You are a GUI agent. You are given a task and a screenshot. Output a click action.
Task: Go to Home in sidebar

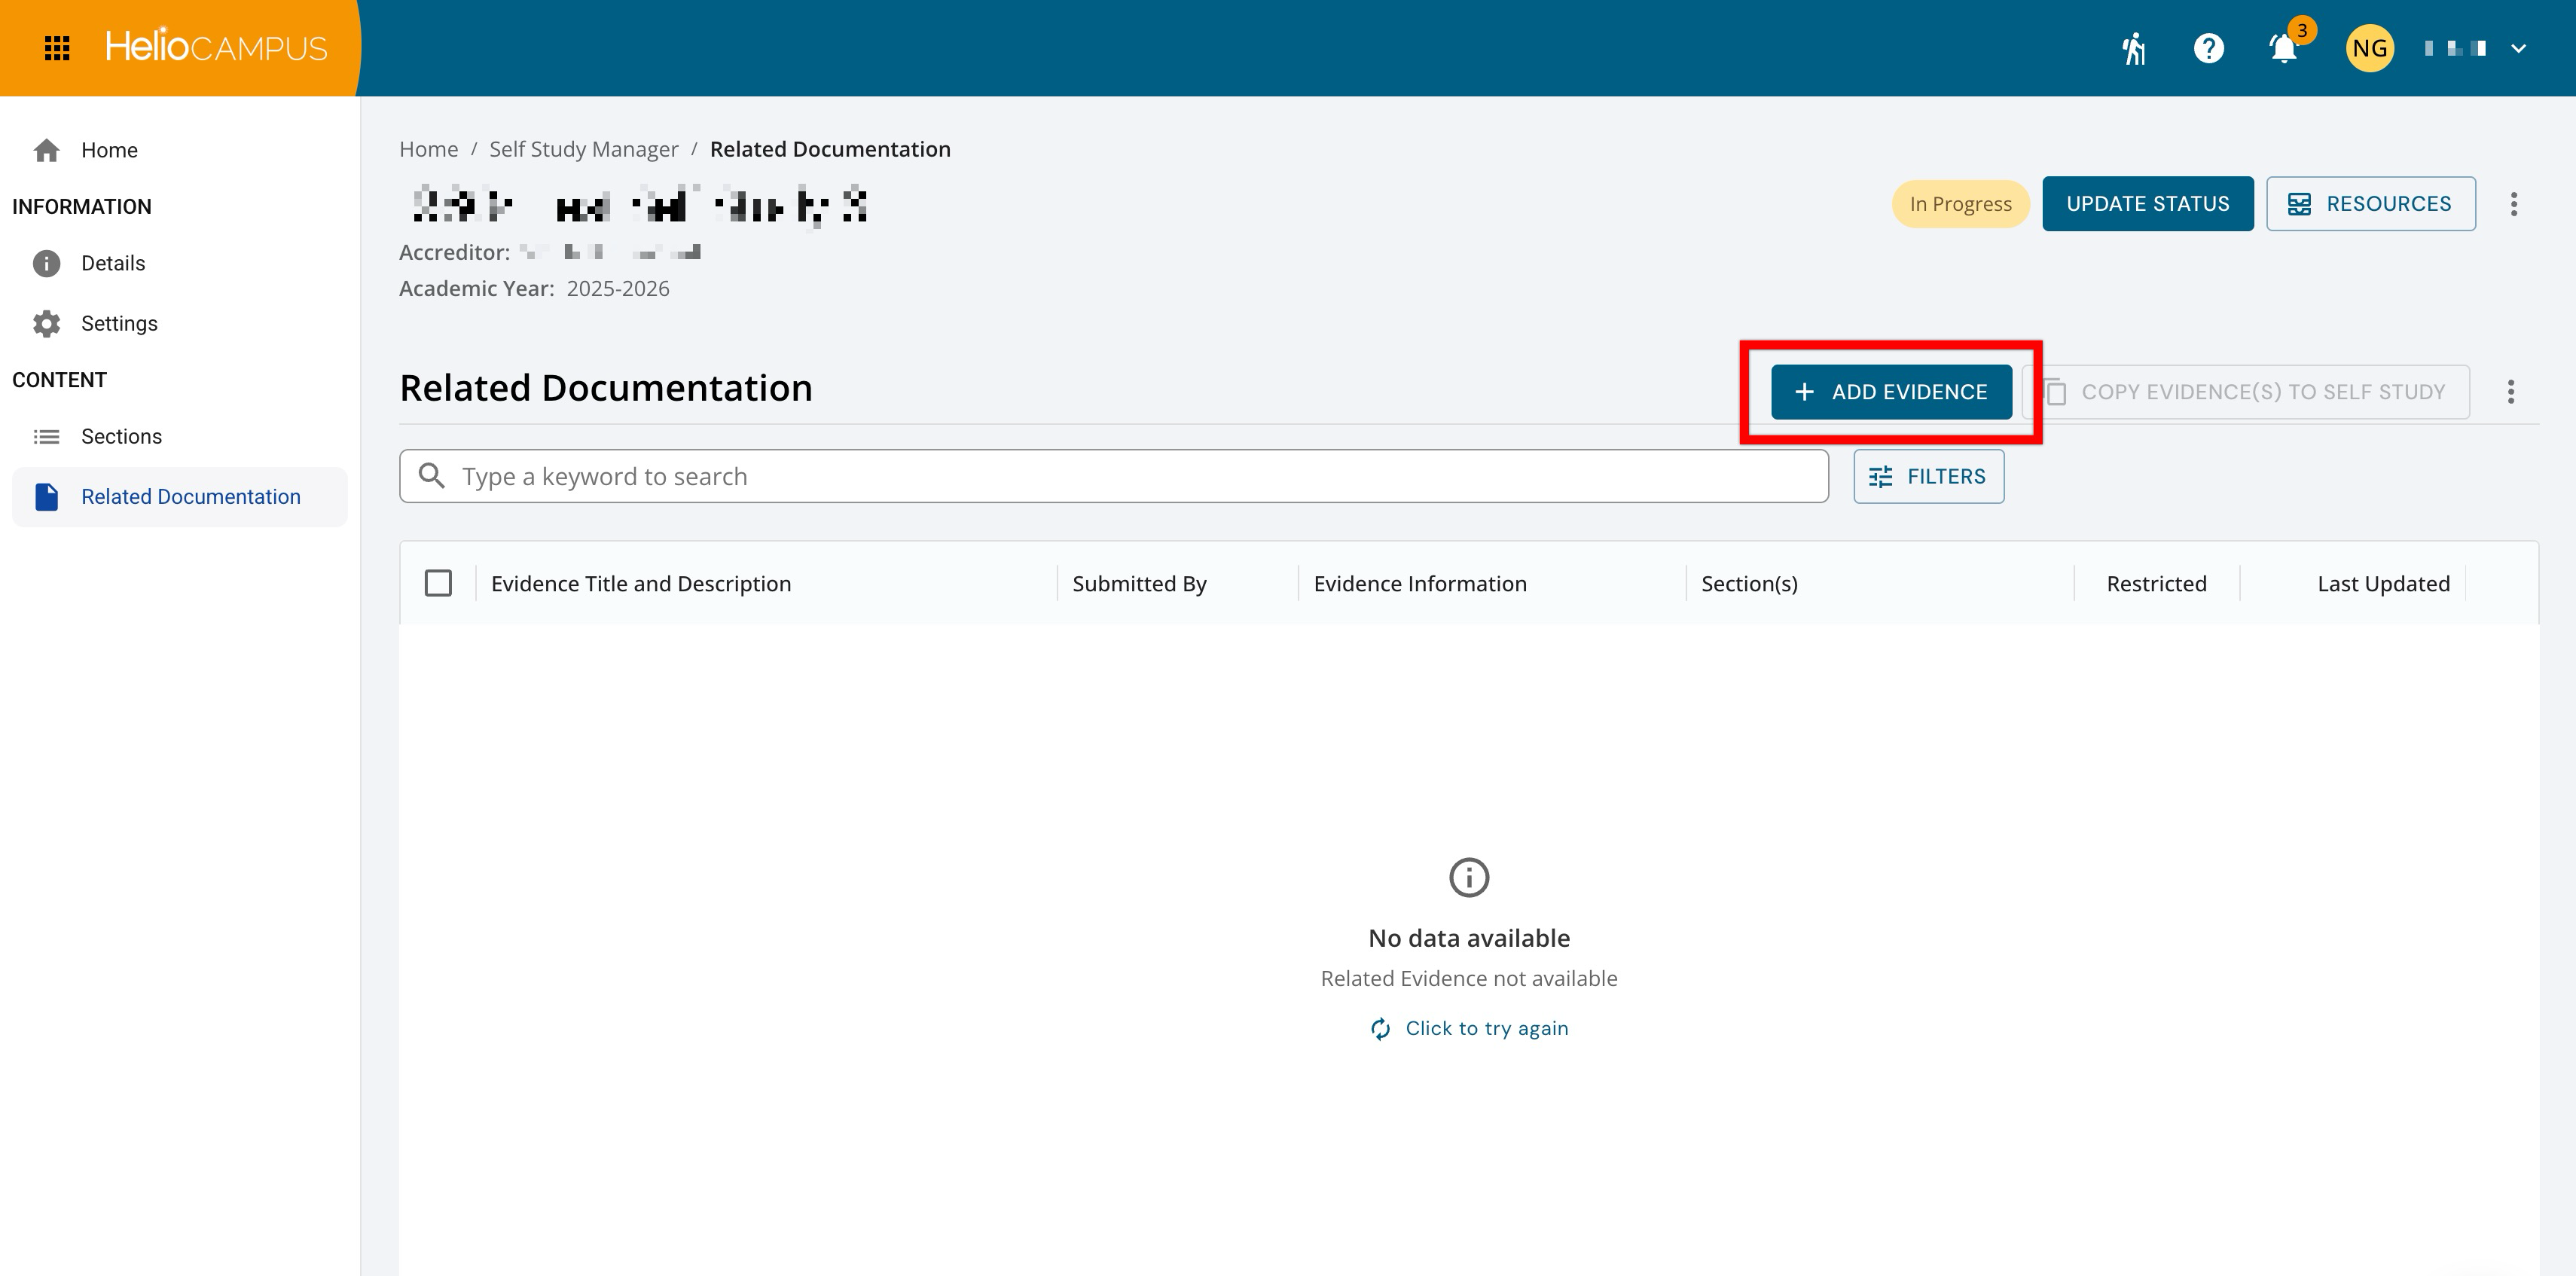[x=180, y=150]
